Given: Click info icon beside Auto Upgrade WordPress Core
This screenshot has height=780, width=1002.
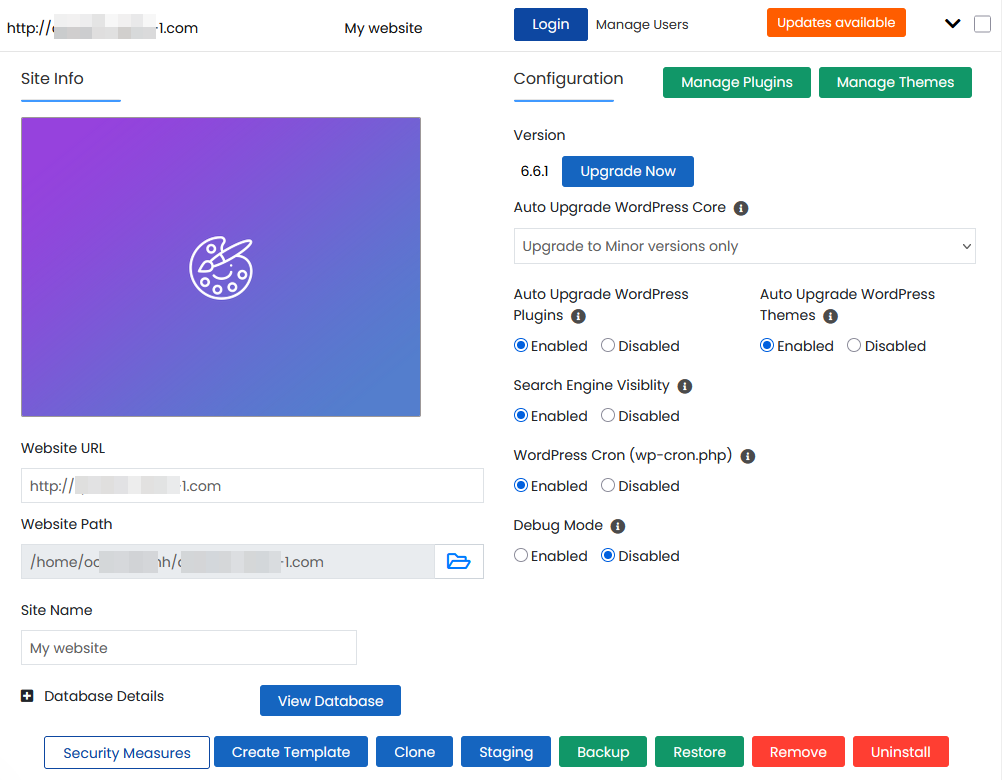Looking at the screenshot, I should (x=741, y=208).
